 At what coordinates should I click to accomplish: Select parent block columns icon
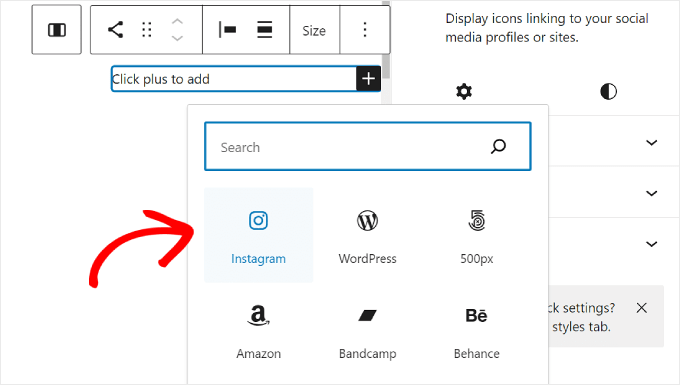pyautogui.click(x=57, y=30)
